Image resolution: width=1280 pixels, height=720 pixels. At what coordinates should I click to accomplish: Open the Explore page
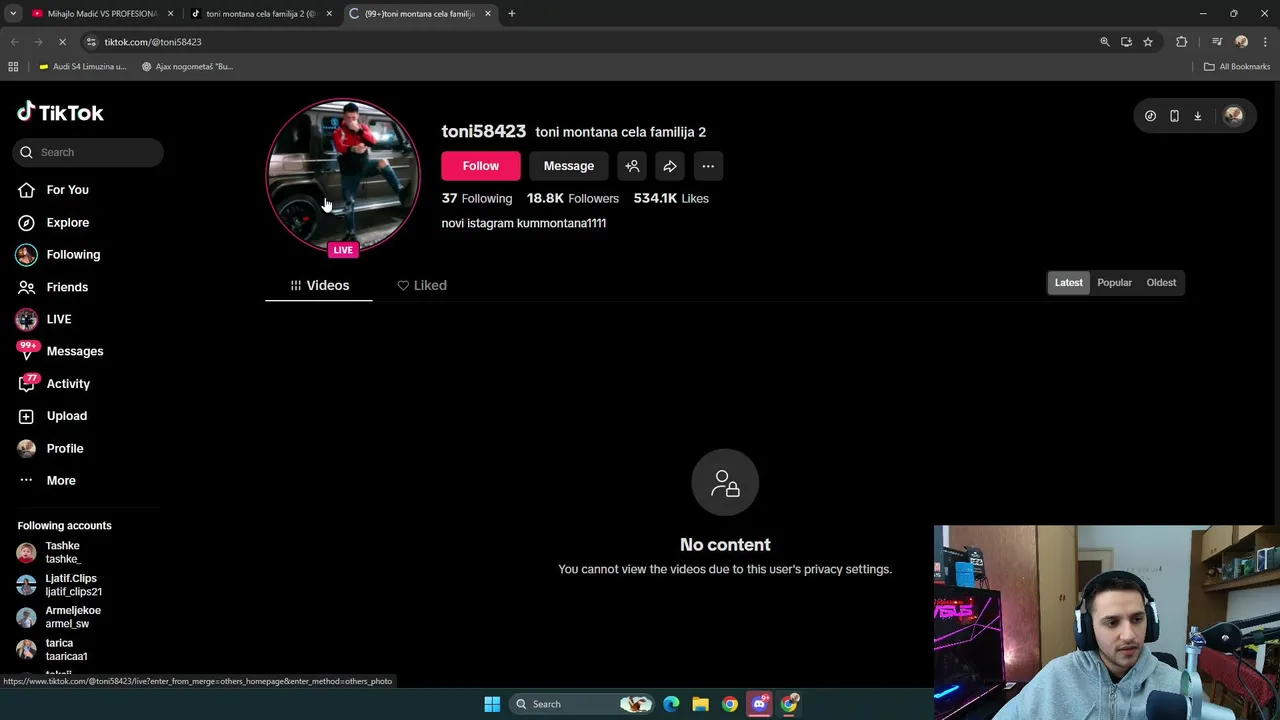pos(53,222)
